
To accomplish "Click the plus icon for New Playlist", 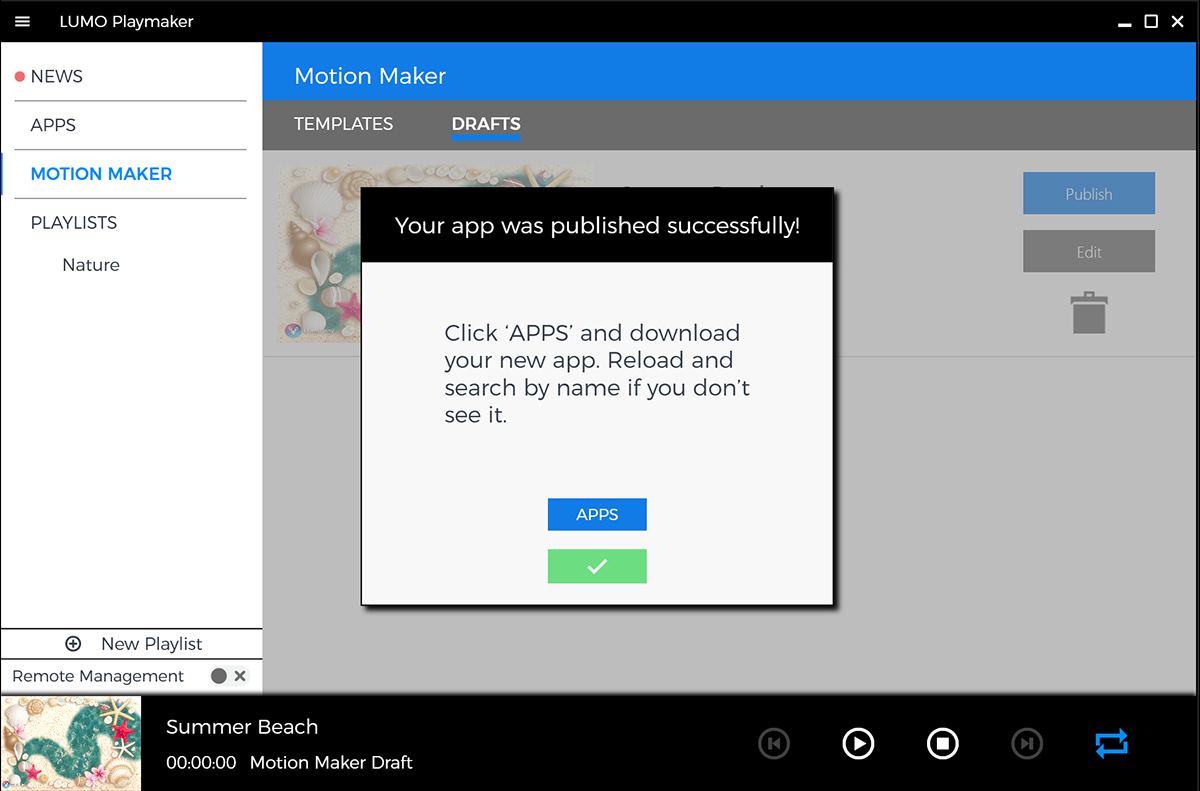I will [73, 644].
